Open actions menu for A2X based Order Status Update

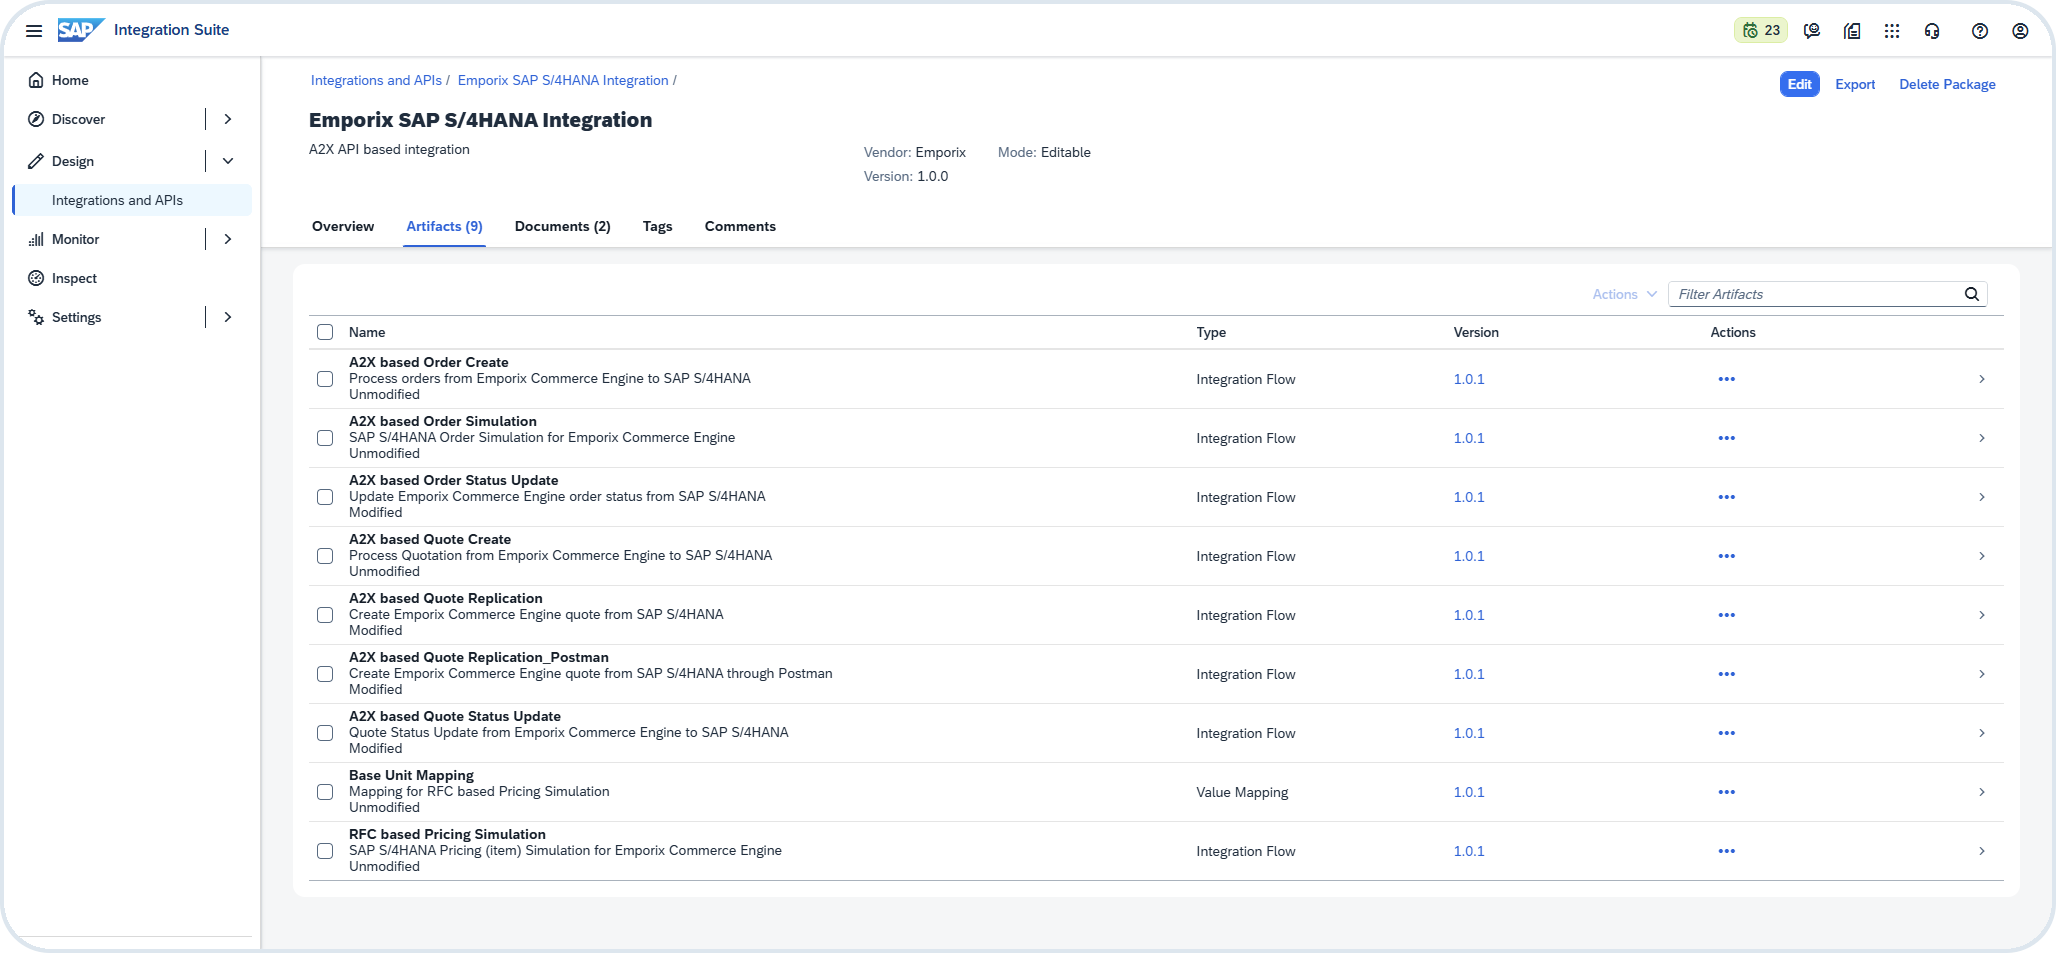[x=1727, y=497]
